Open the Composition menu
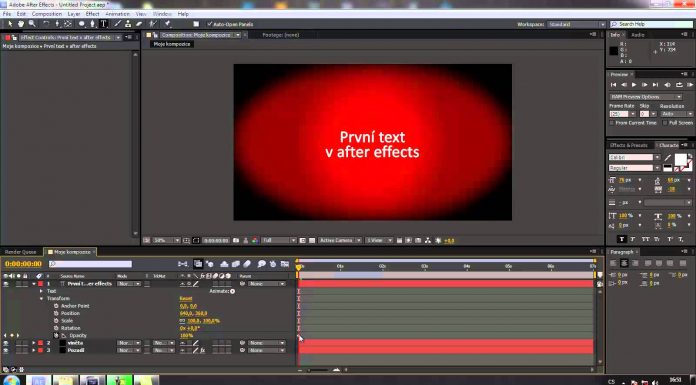The width and height of the screenshot is (696, 385). tap(47, 14)
